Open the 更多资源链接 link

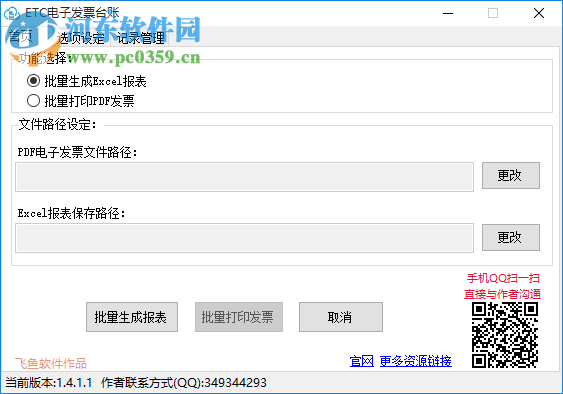[415, 361]
